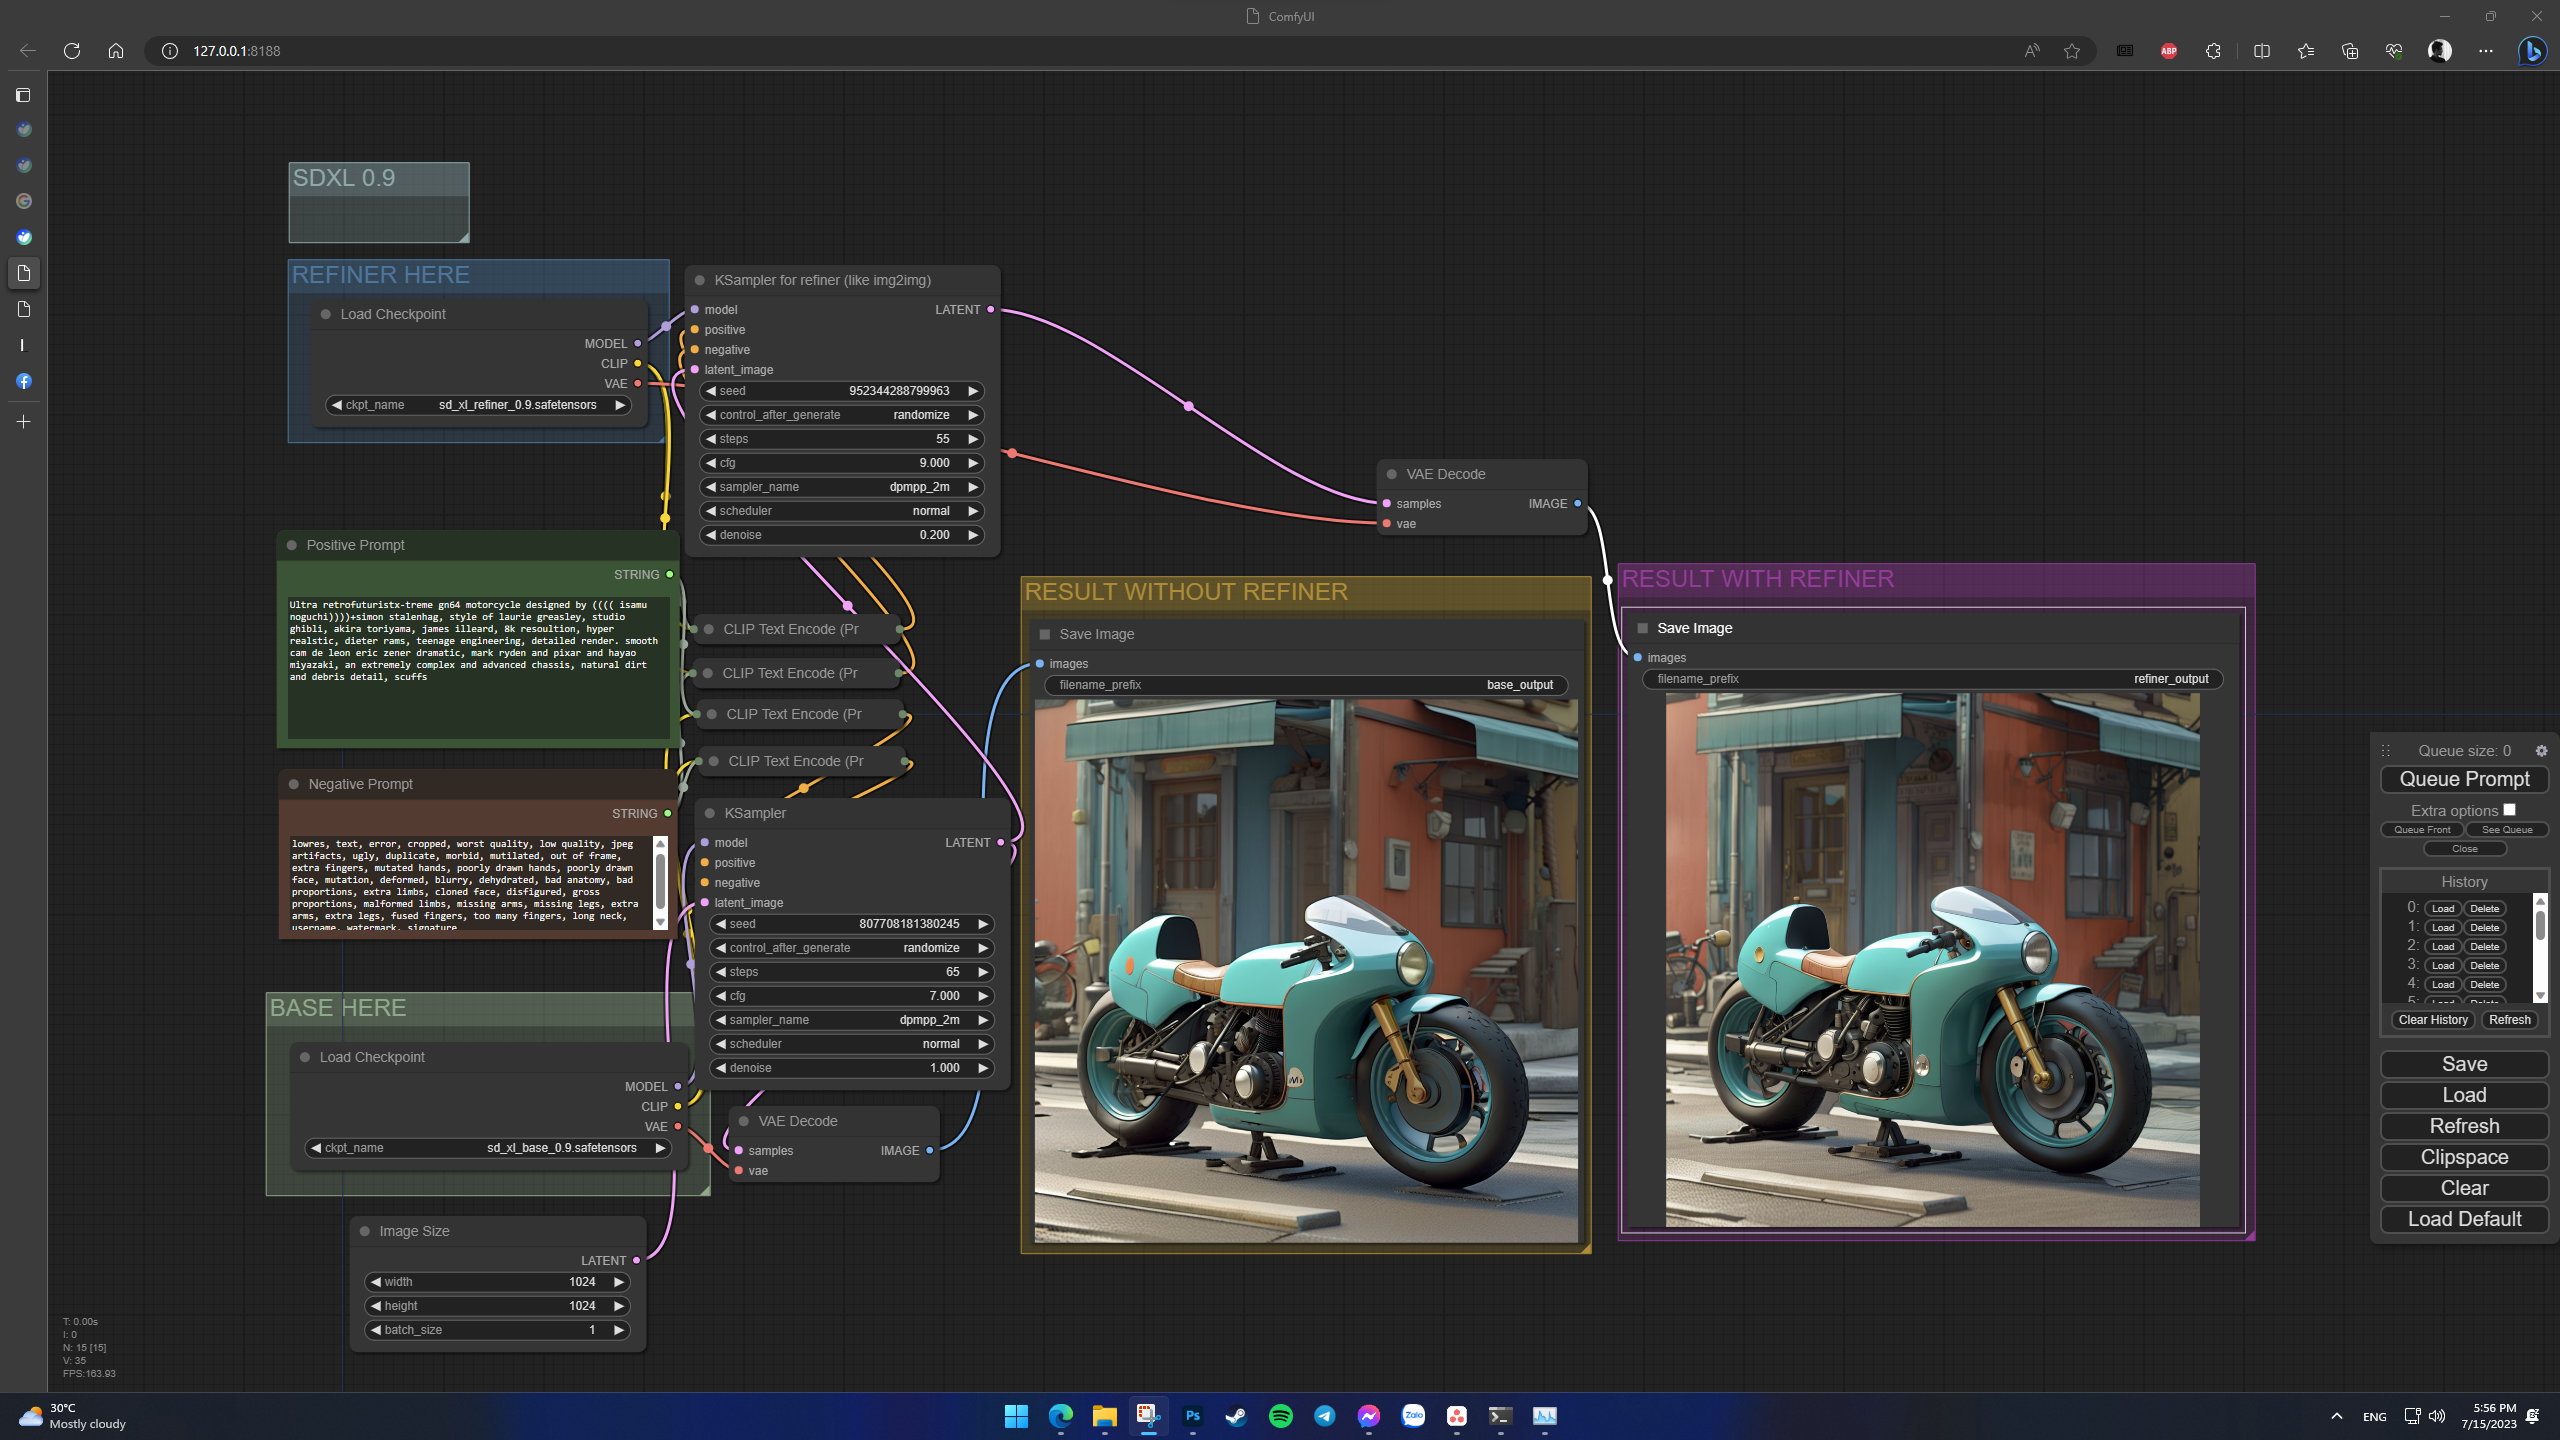The height and width of the screenshot is (1440, 2560).
Task: Click the Queue Prompt button
Action: 2464,779
